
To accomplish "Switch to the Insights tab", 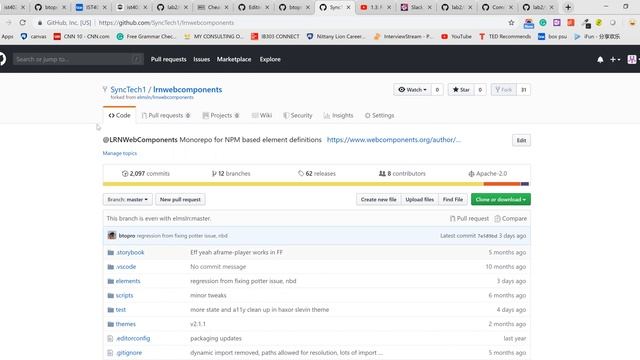I will pos(338,116).
